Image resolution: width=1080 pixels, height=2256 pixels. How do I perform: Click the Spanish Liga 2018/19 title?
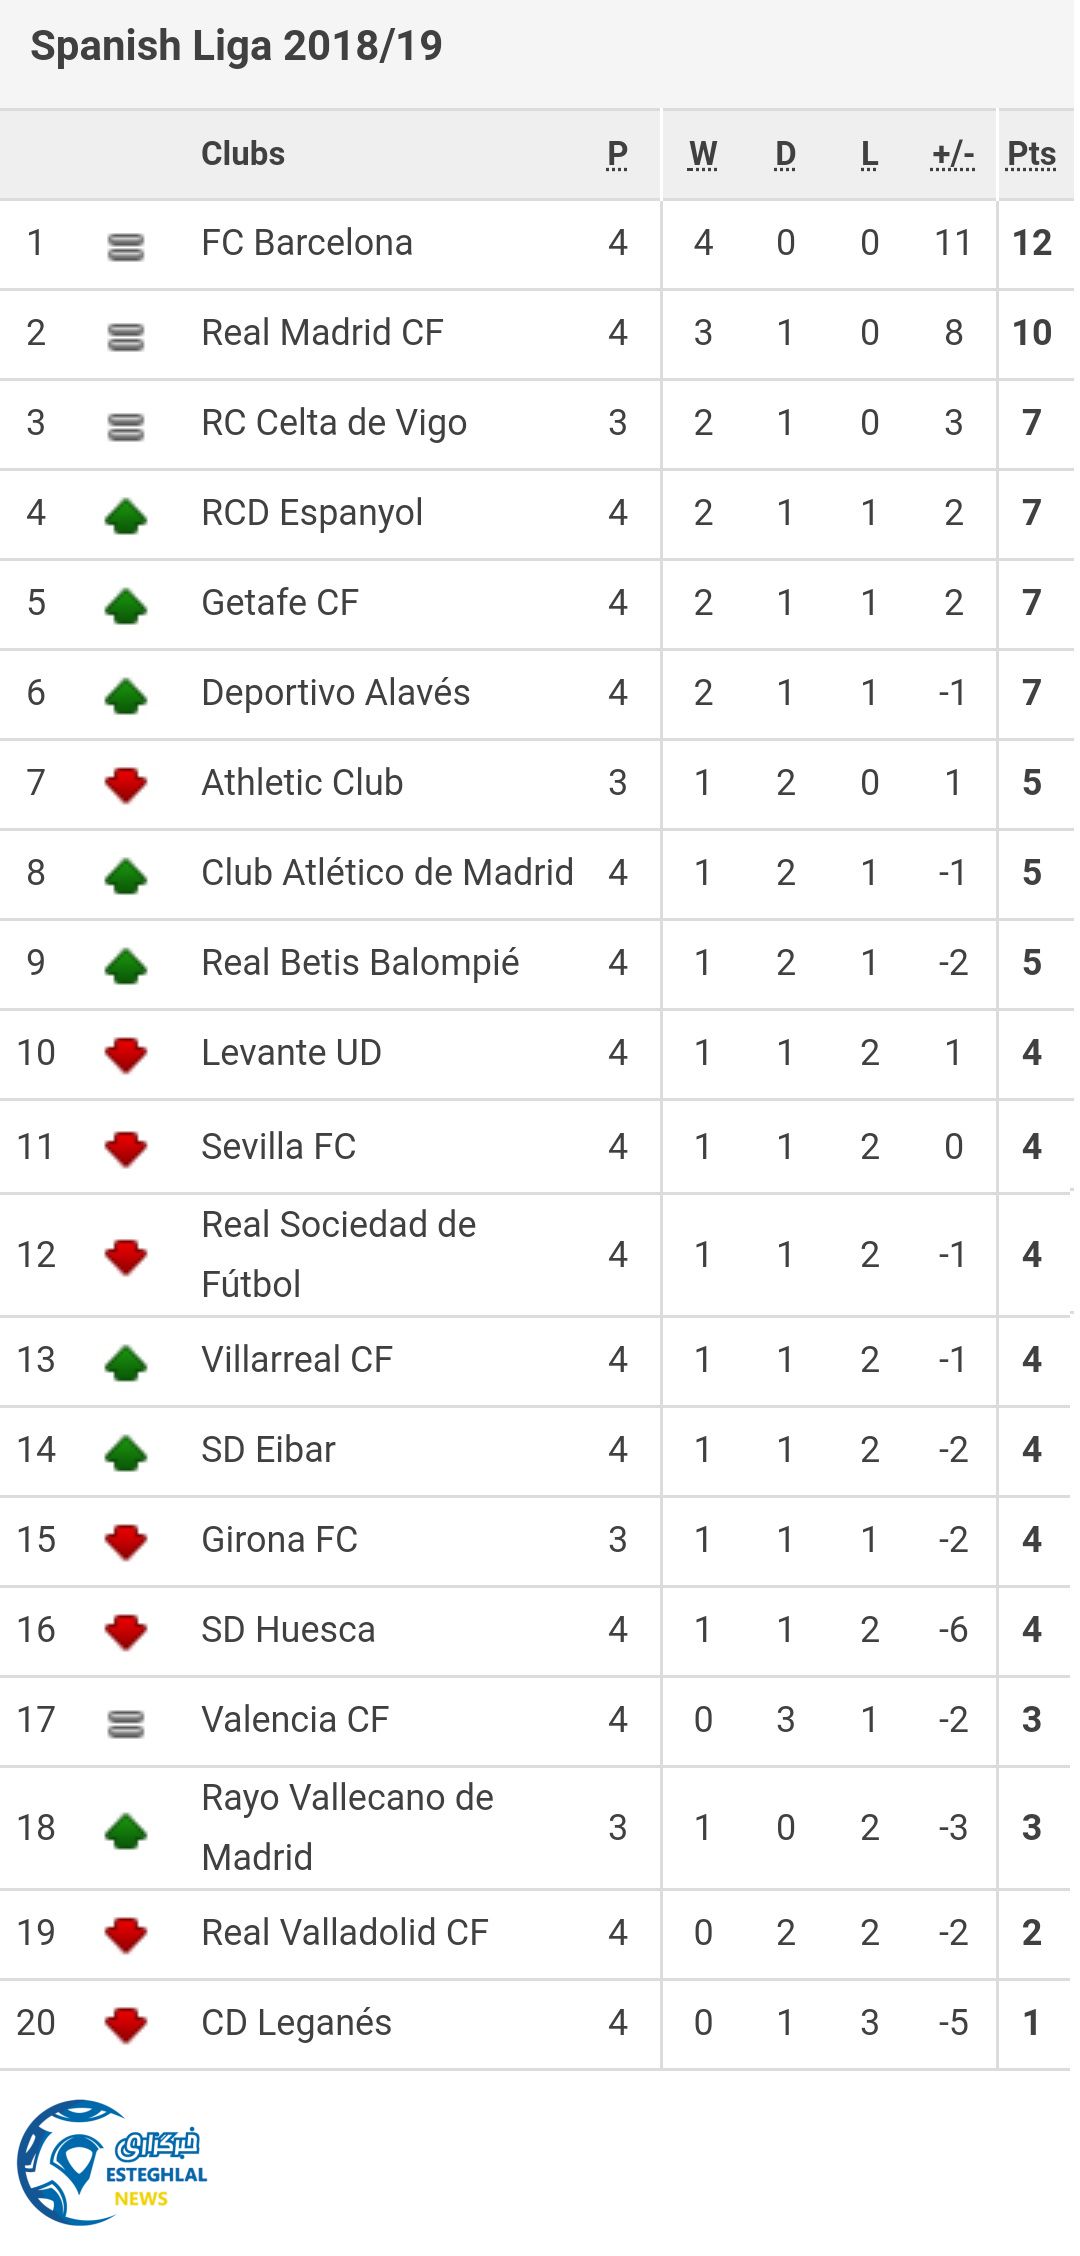tap(236, 46)
